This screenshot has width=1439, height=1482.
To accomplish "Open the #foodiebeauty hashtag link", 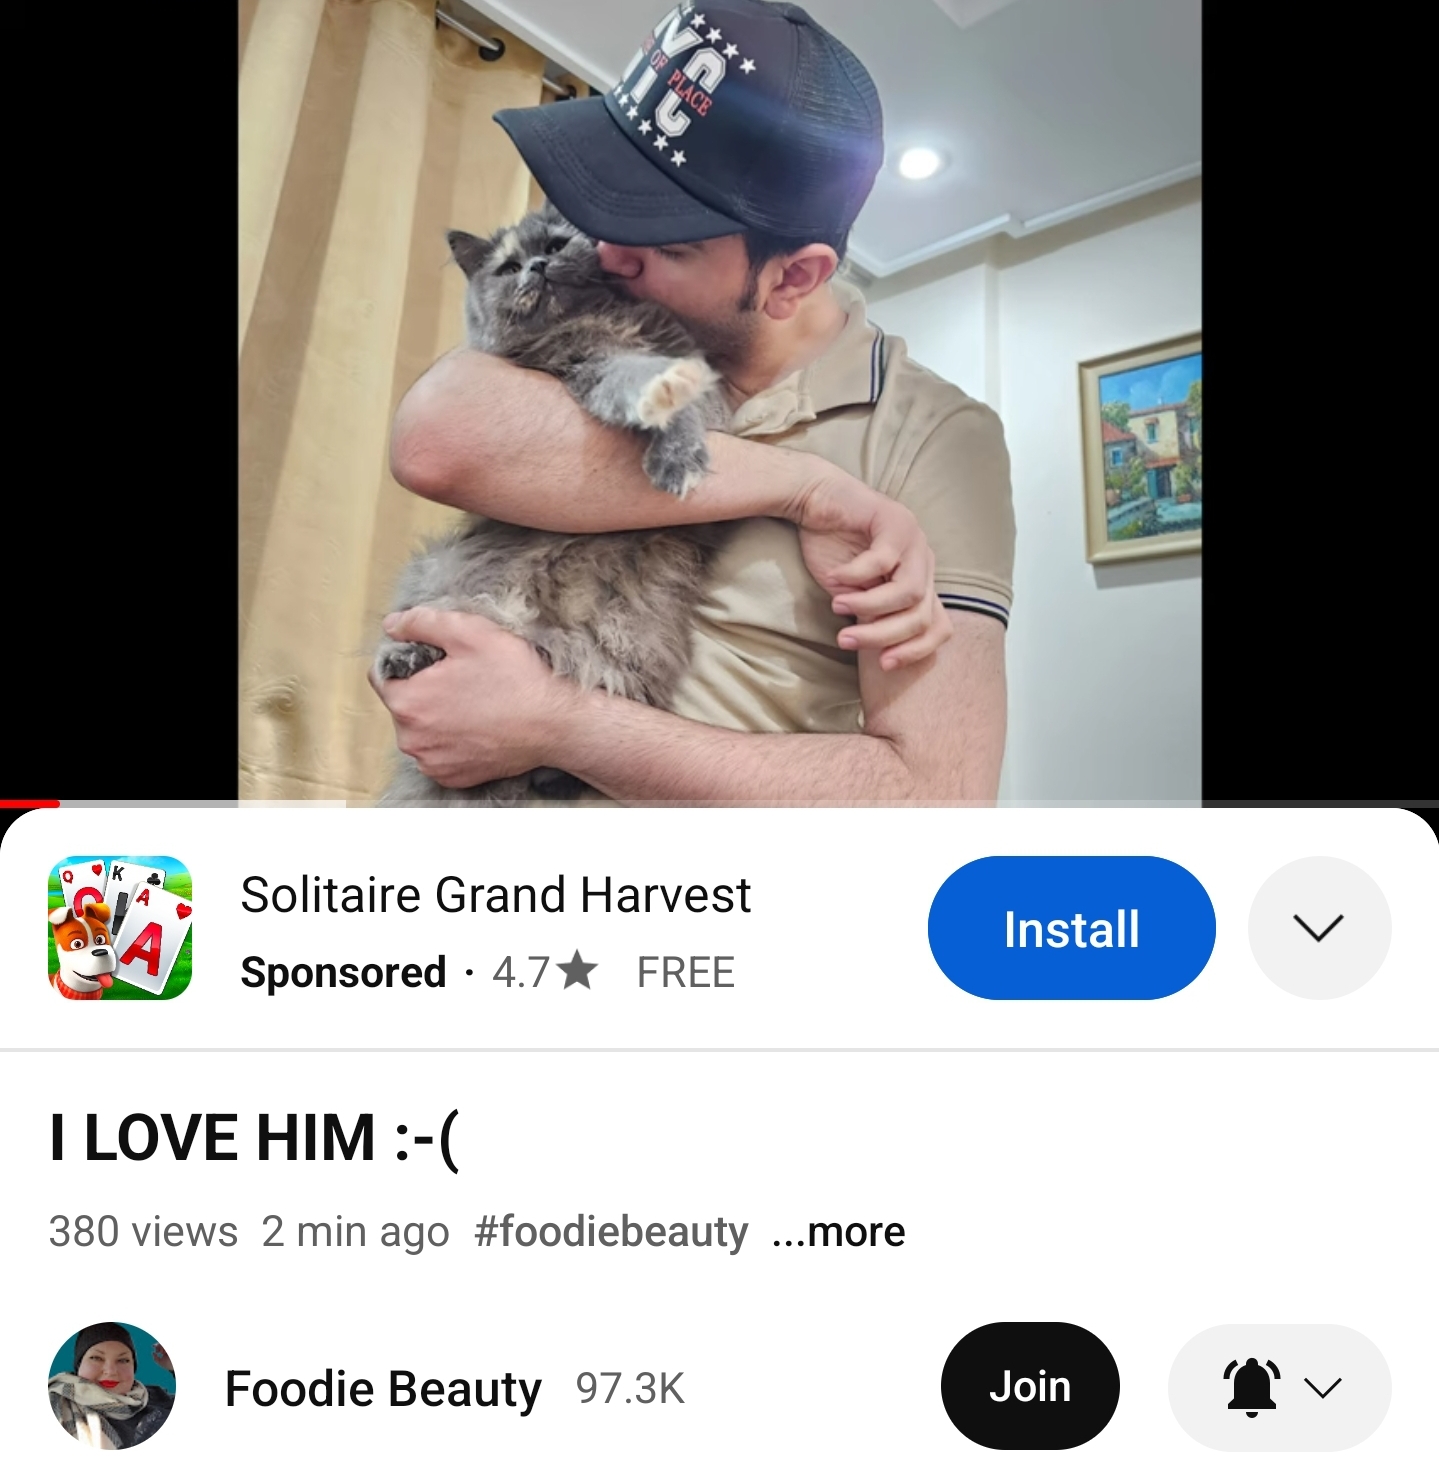I will [x=611, y=1232].
